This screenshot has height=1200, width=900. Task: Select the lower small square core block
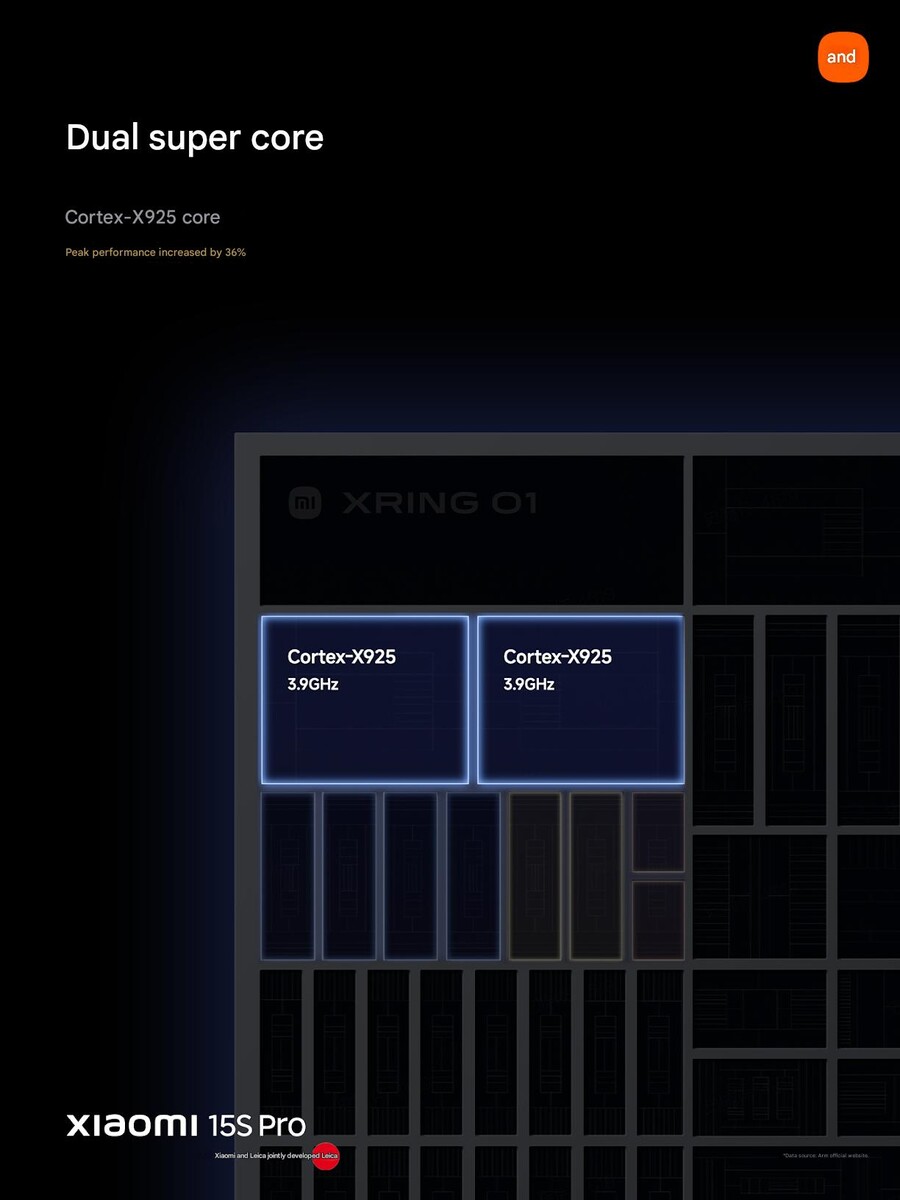(x=659, y=920)
